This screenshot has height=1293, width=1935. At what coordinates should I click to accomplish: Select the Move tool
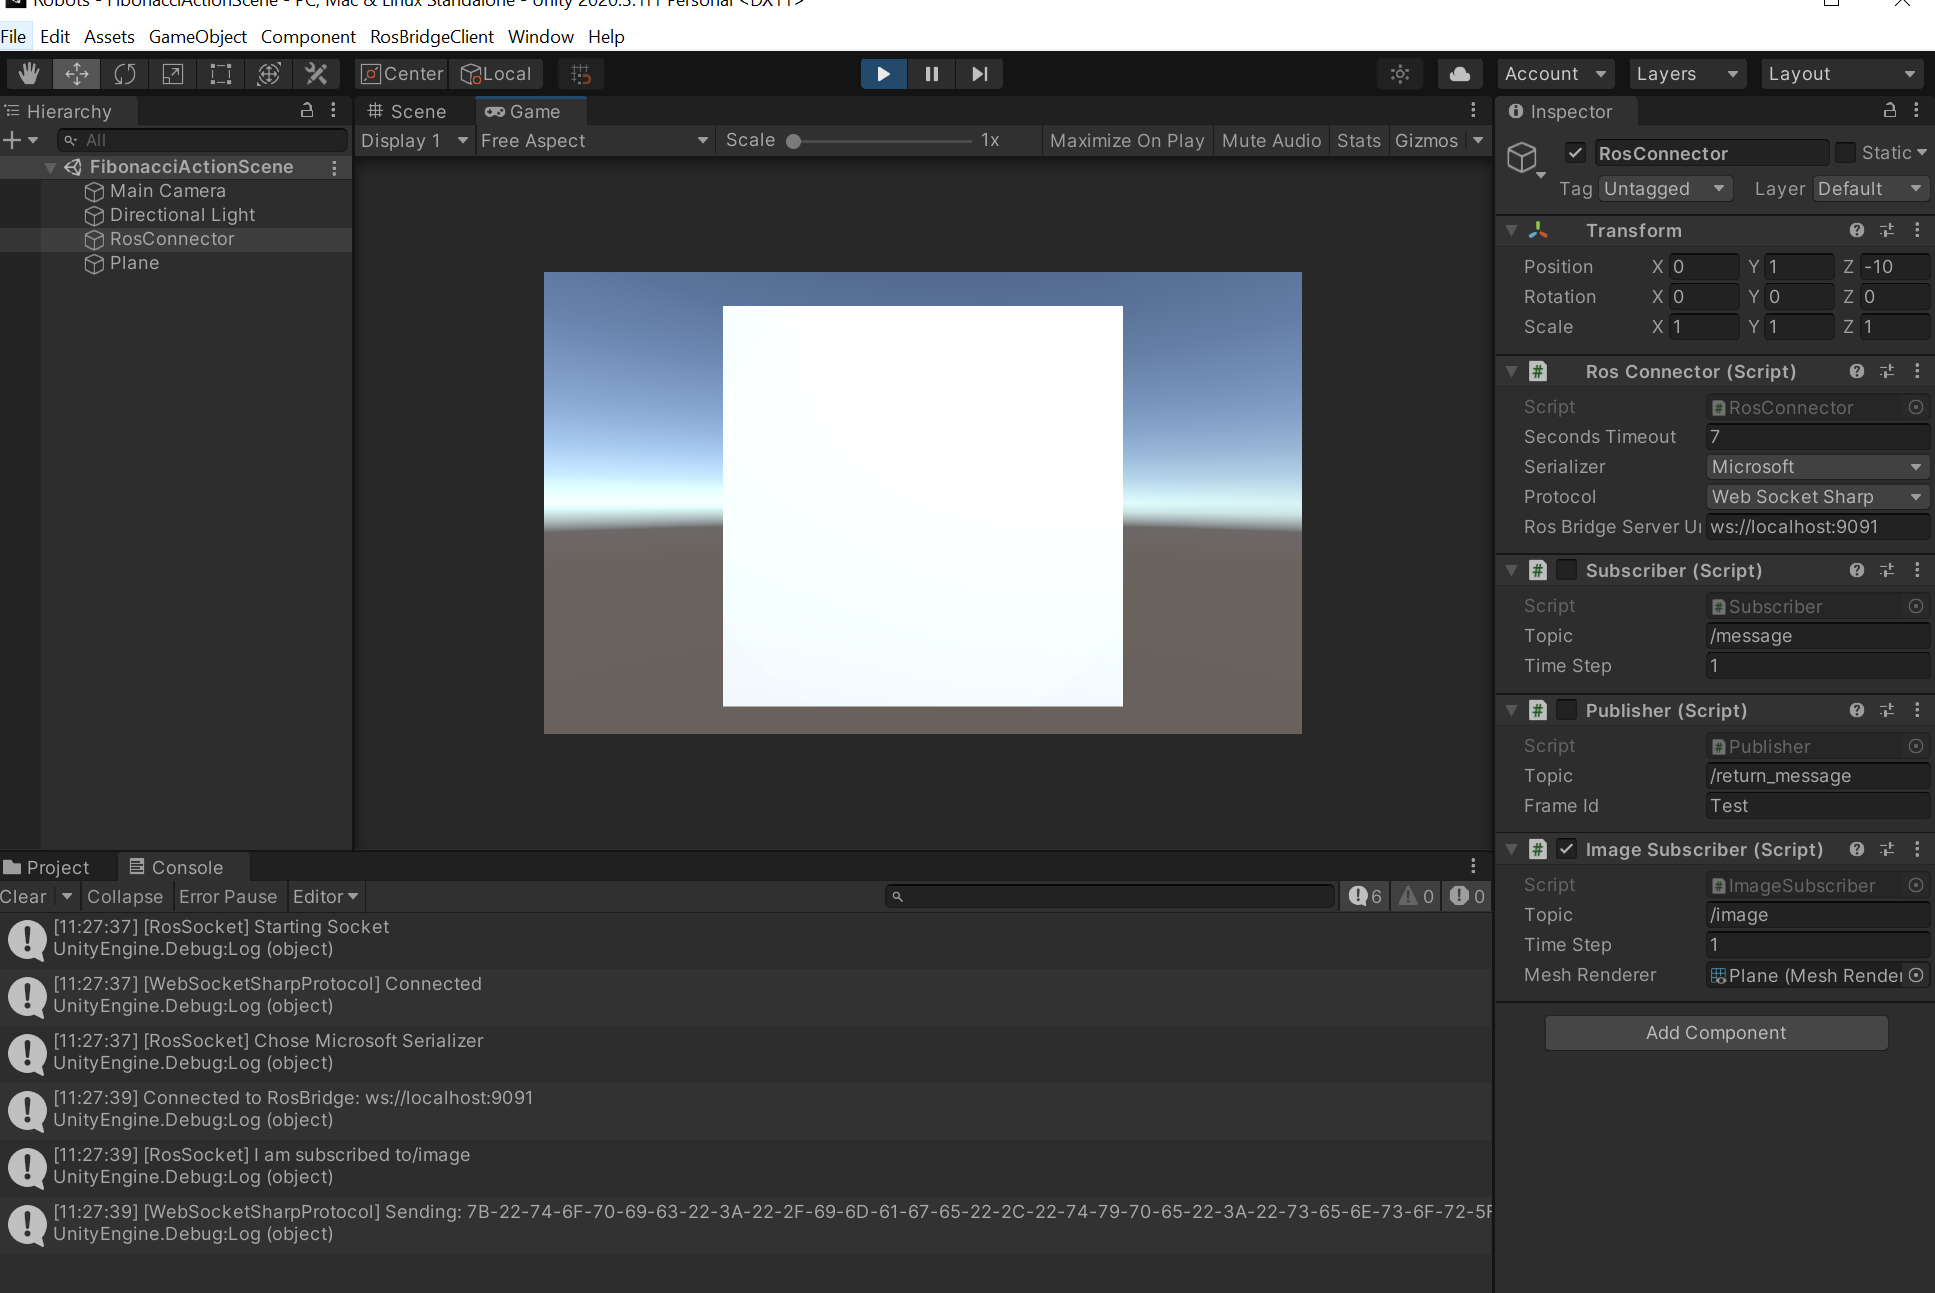pyautogui.click(x=76, y=73)
